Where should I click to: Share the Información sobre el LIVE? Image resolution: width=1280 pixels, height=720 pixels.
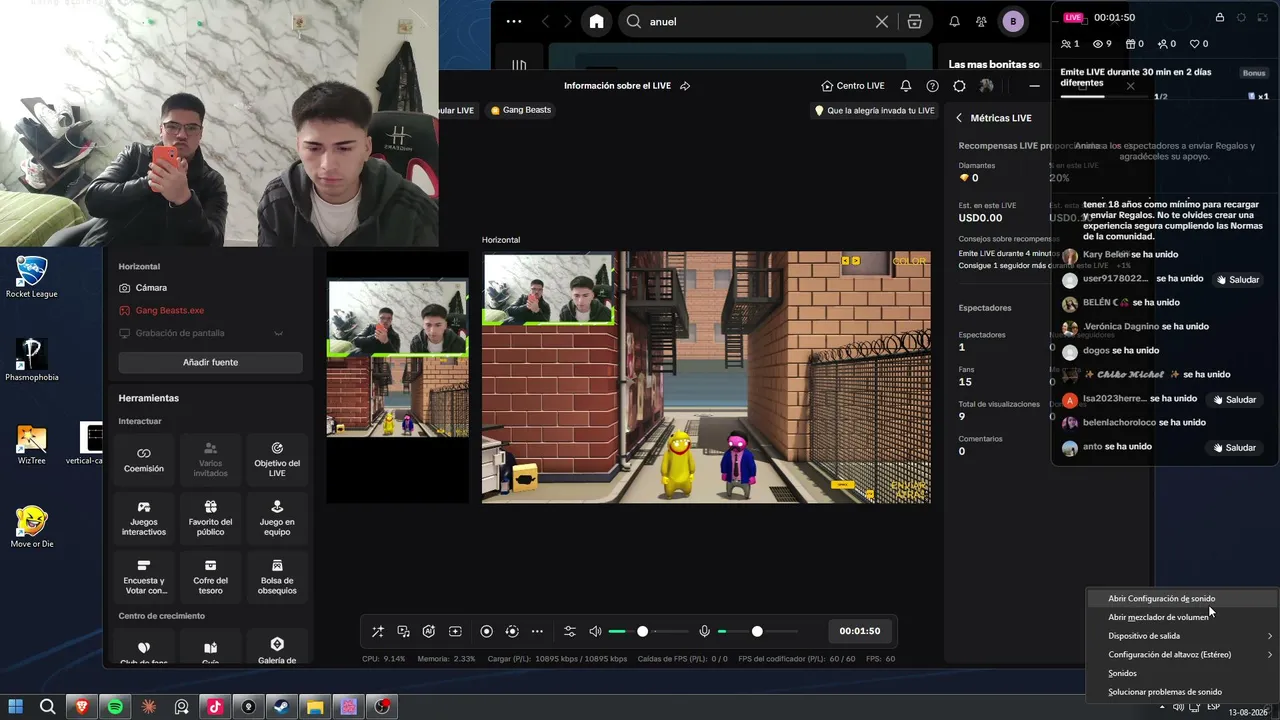(685, 86)
